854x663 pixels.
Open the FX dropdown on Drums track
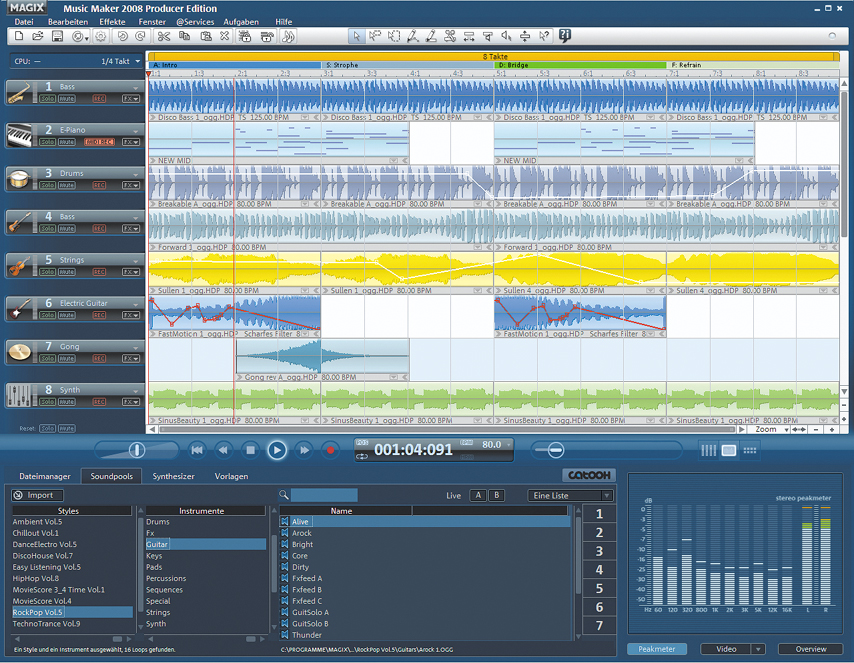tap(131, 185)
